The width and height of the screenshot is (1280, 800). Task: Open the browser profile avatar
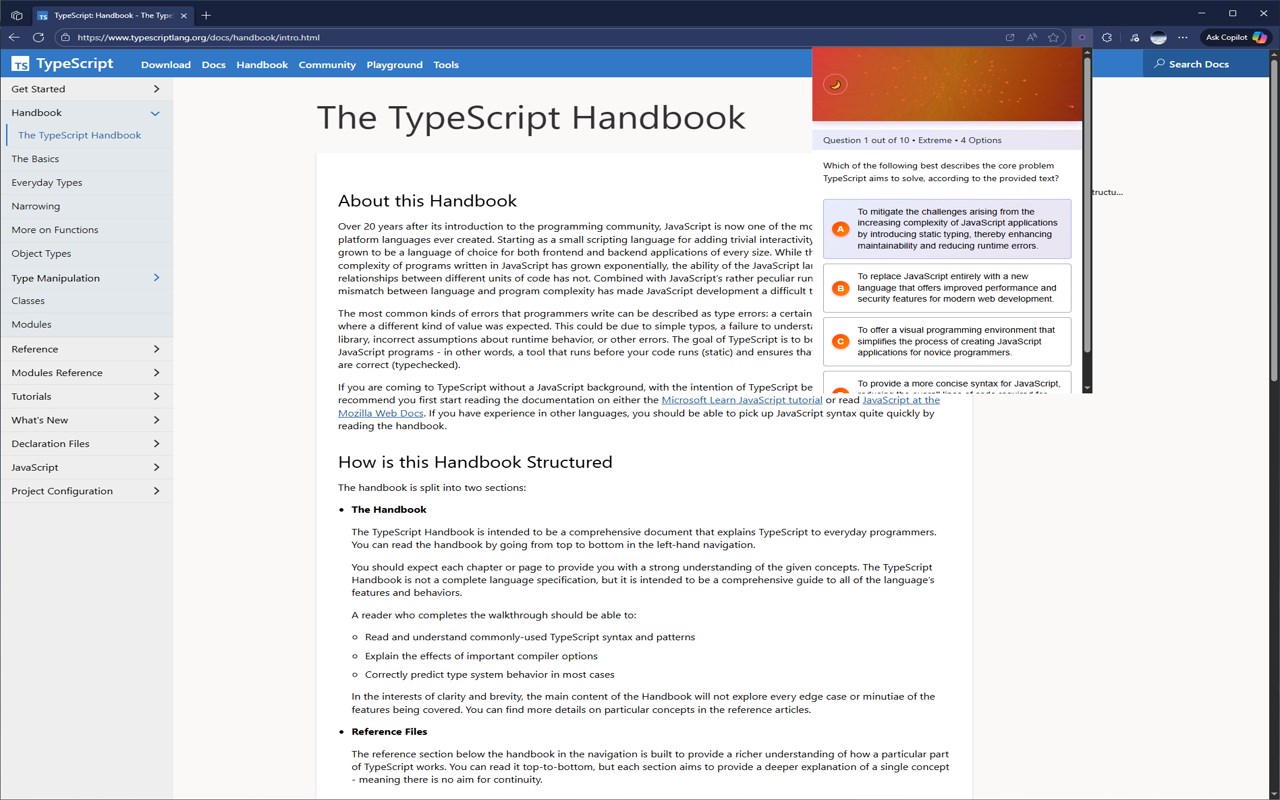(1159, 37)
